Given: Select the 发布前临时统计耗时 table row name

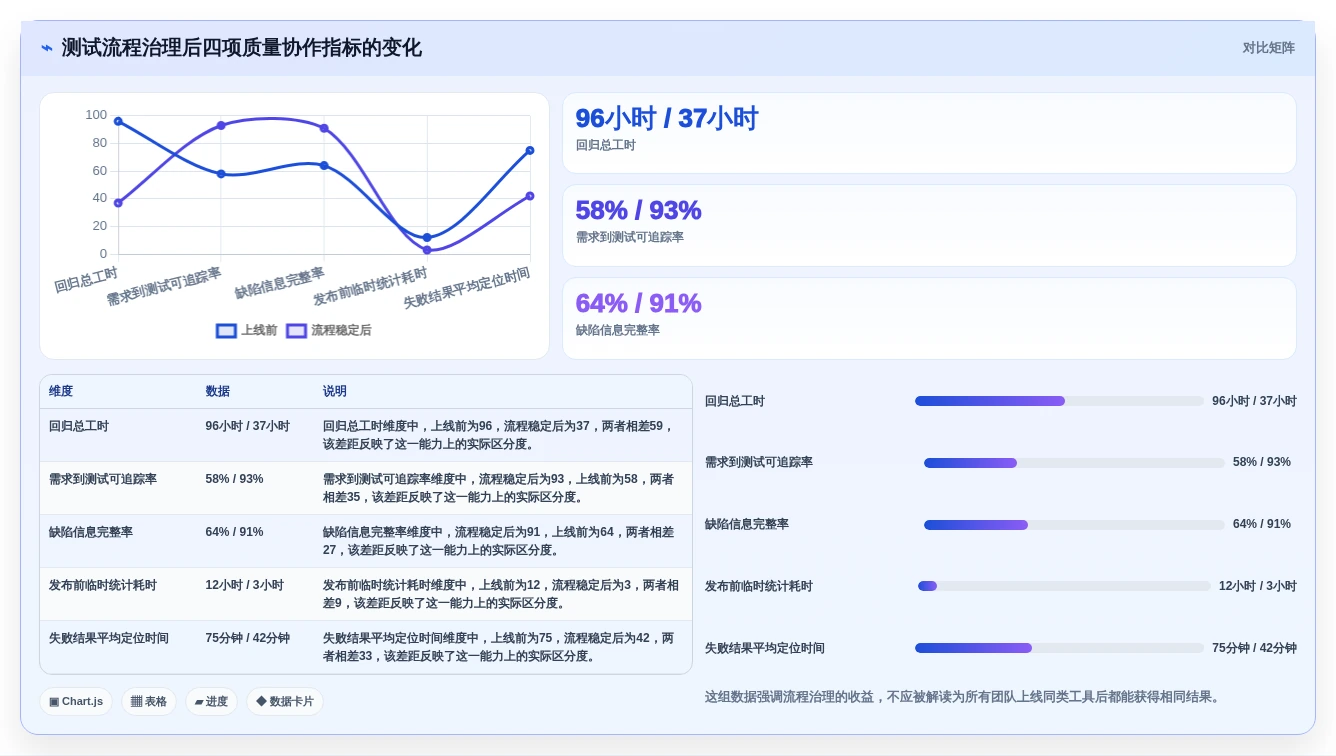Looking at the screenshot, I should (103, 585).
